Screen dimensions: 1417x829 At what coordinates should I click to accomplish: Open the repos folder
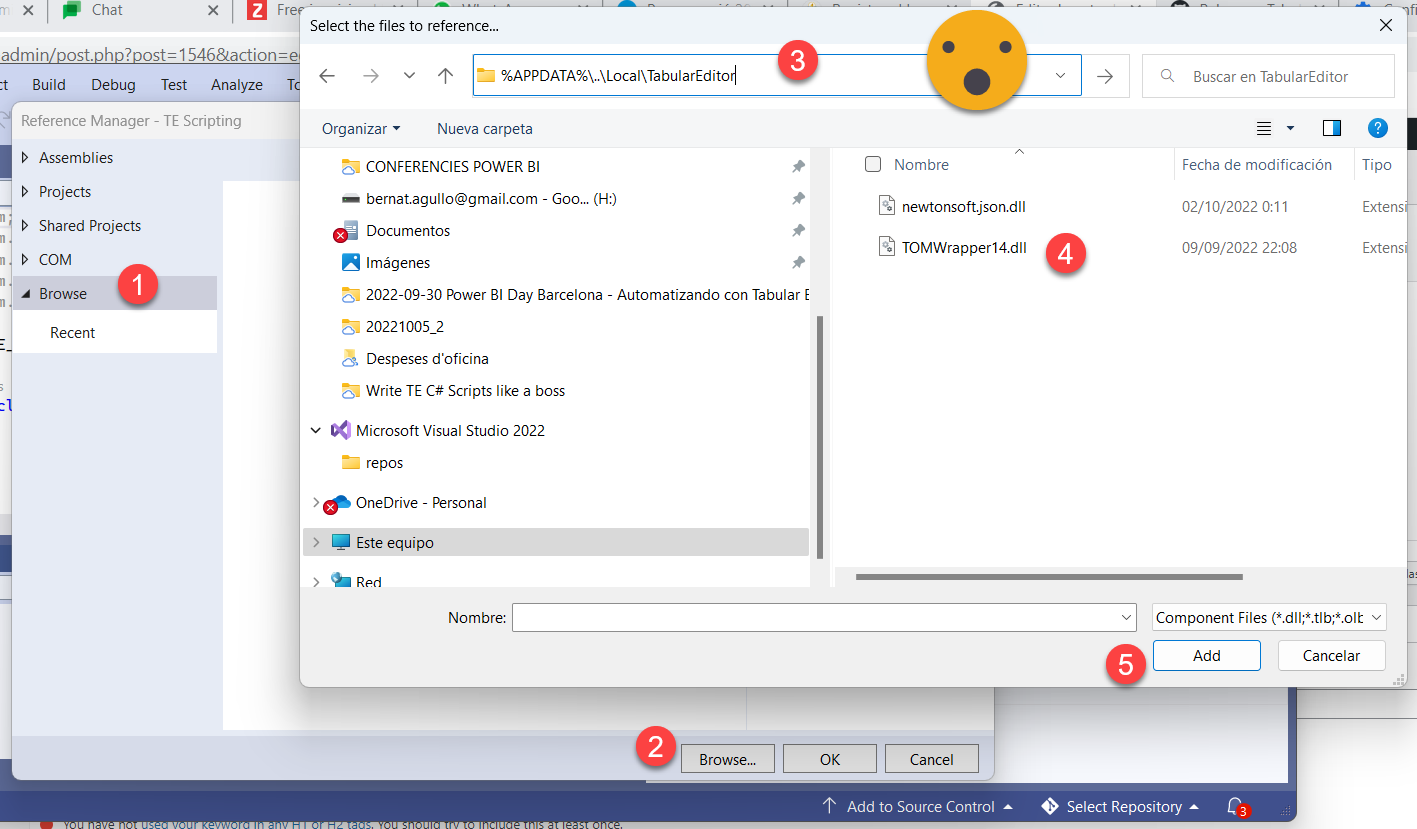click(x=384, y=463)
